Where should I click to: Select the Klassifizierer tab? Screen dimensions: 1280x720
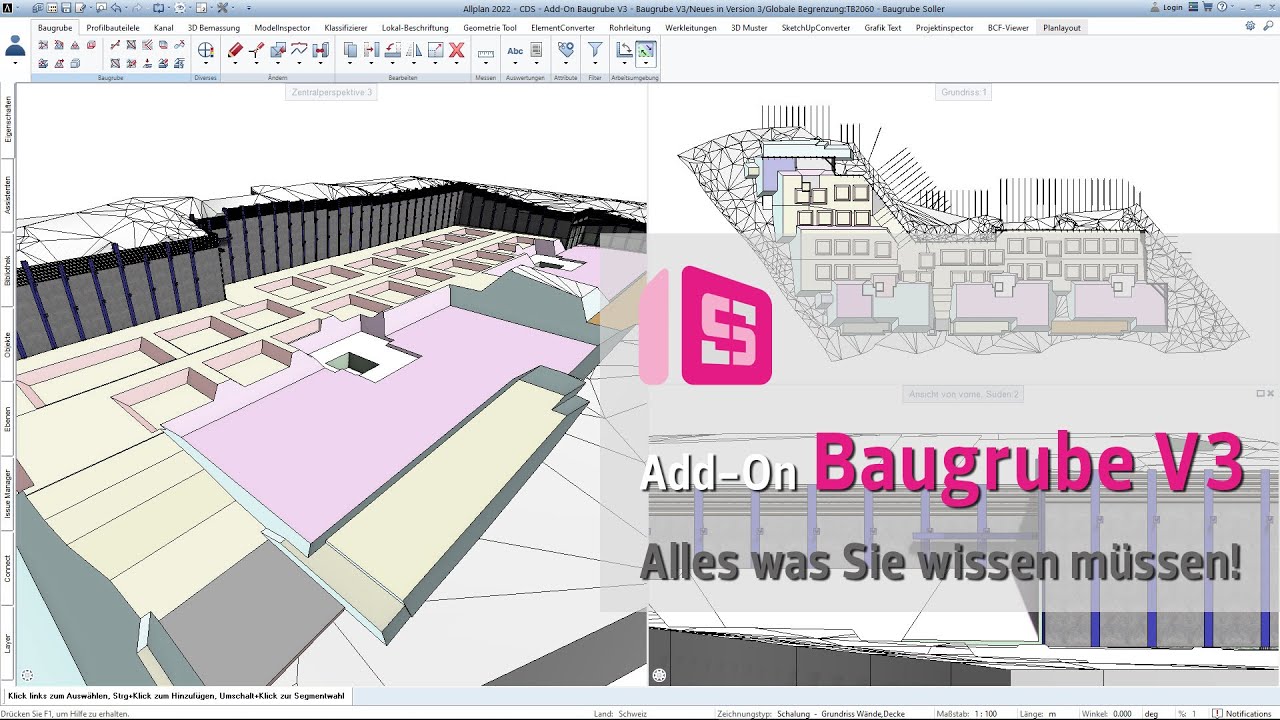[x=346, y=28]
